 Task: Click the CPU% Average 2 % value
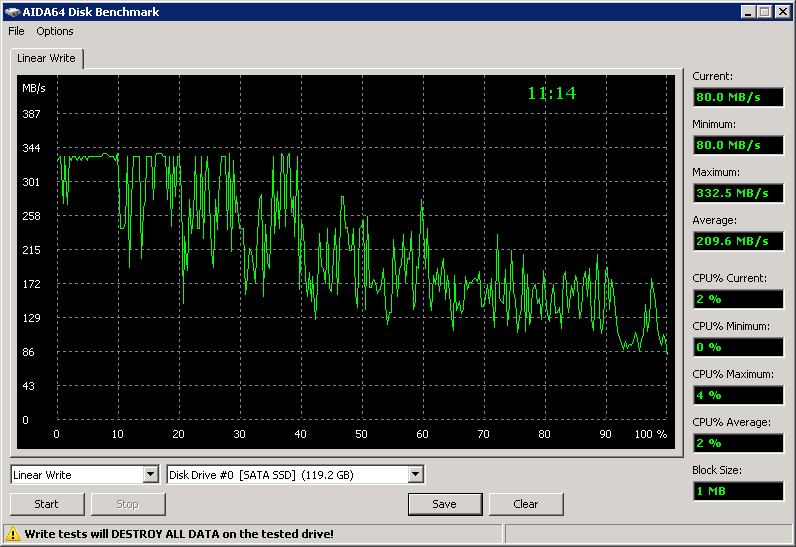coord(738,443)
